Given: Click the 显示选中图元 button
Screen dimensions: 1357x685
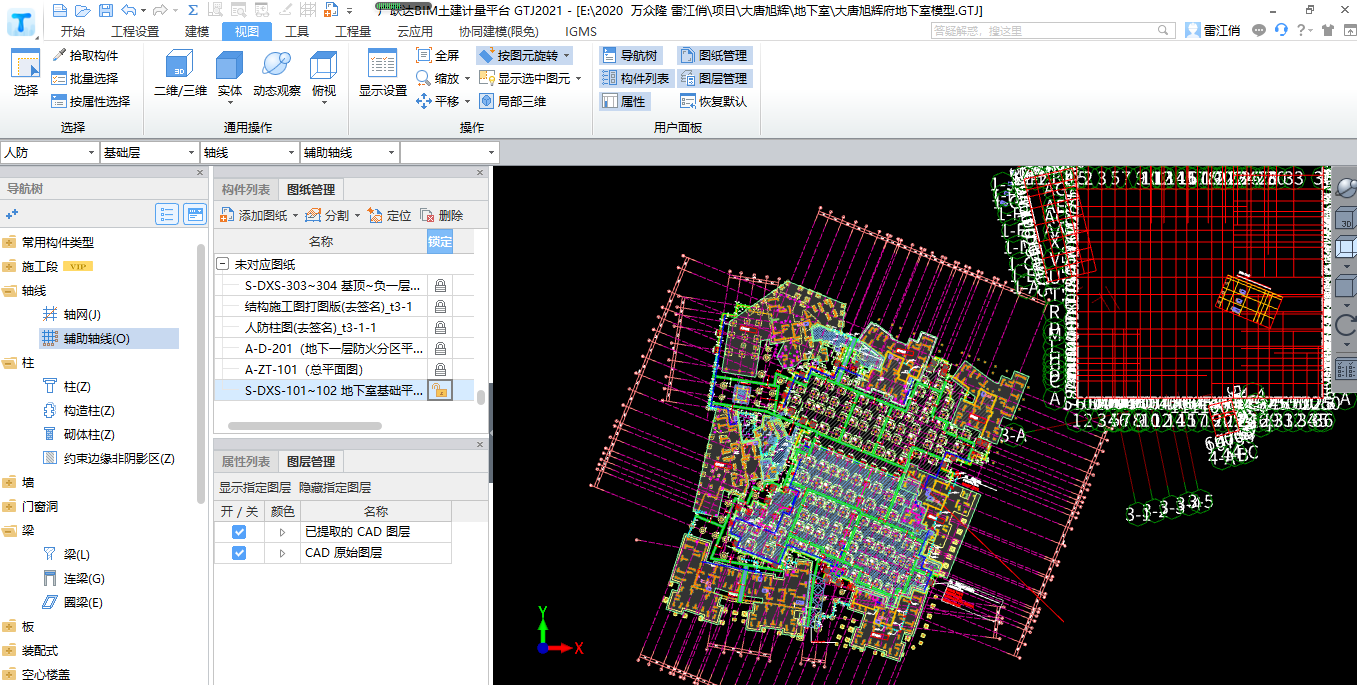Looking at the screenshot, I should 525,78.
